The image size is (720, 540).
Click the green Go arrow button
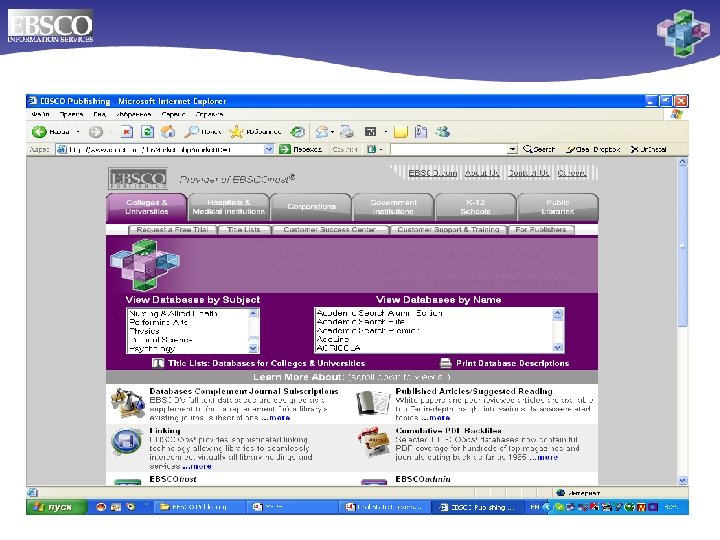coord(285,149)
